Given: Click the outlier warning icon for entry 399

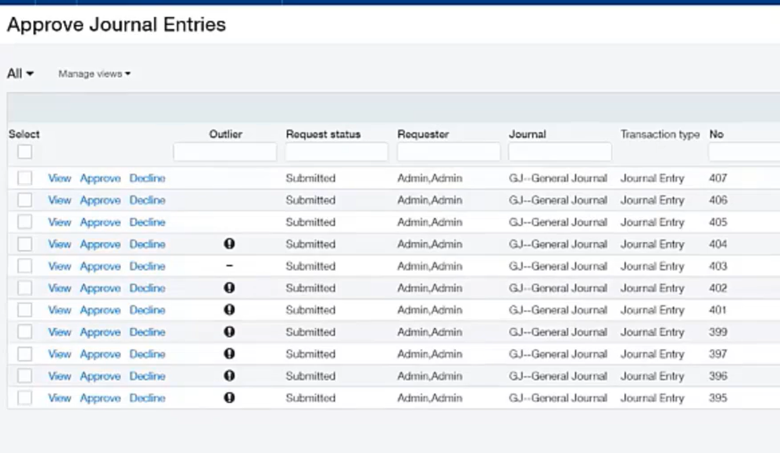Looking at the screenshot, I should pos(229,332).
